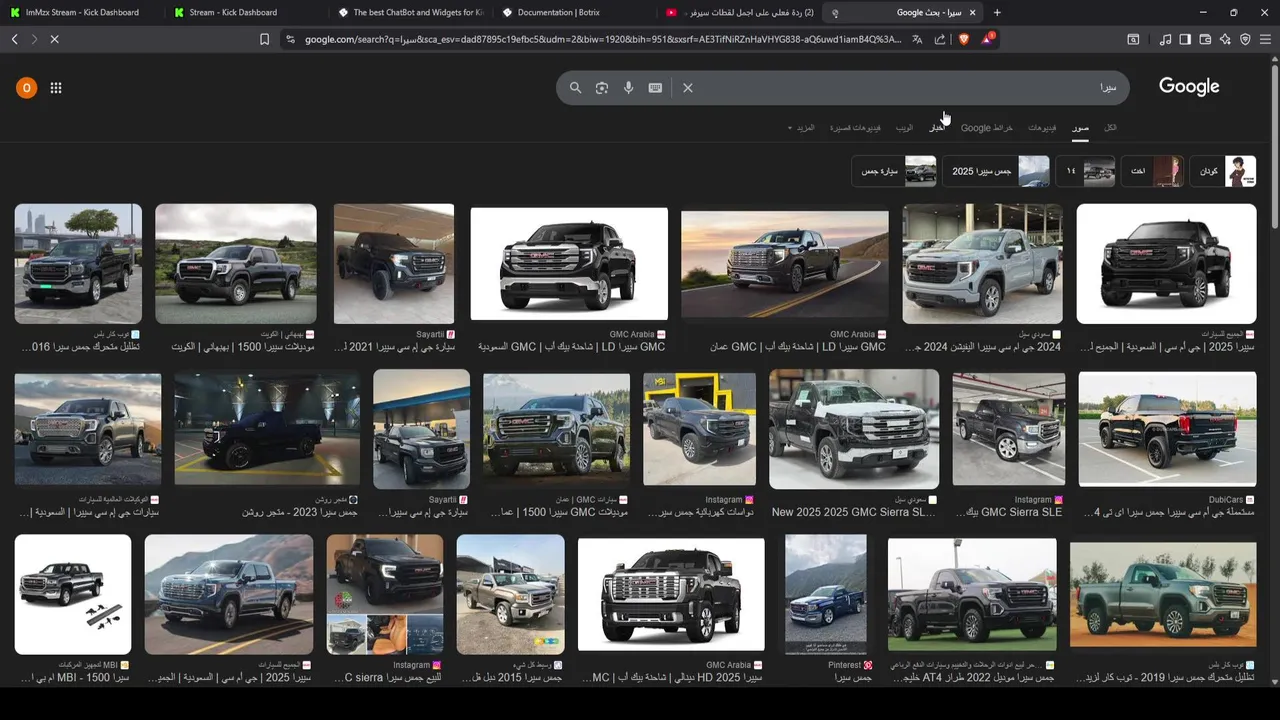Open the Google apps grid
The width and height of the screenshot is (1280, 720).
click(x=56, y=88)
